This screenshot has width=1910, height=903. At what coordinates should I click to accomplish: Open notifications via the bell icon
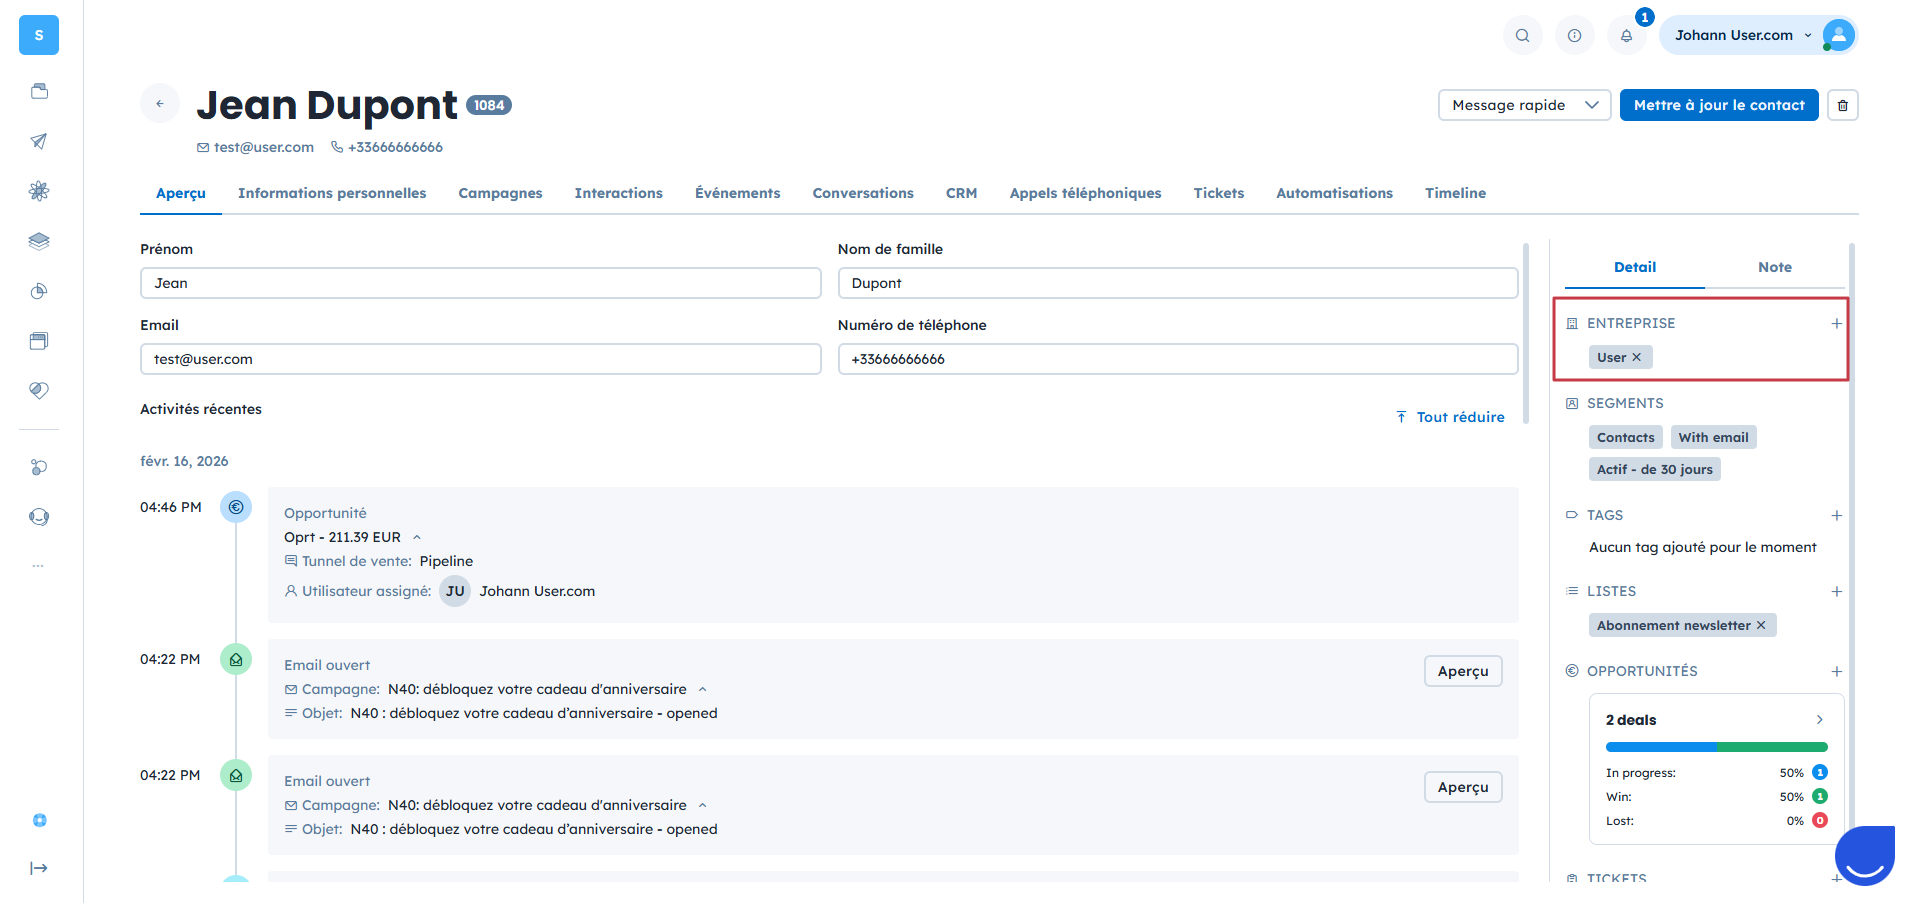[1626, 36]
